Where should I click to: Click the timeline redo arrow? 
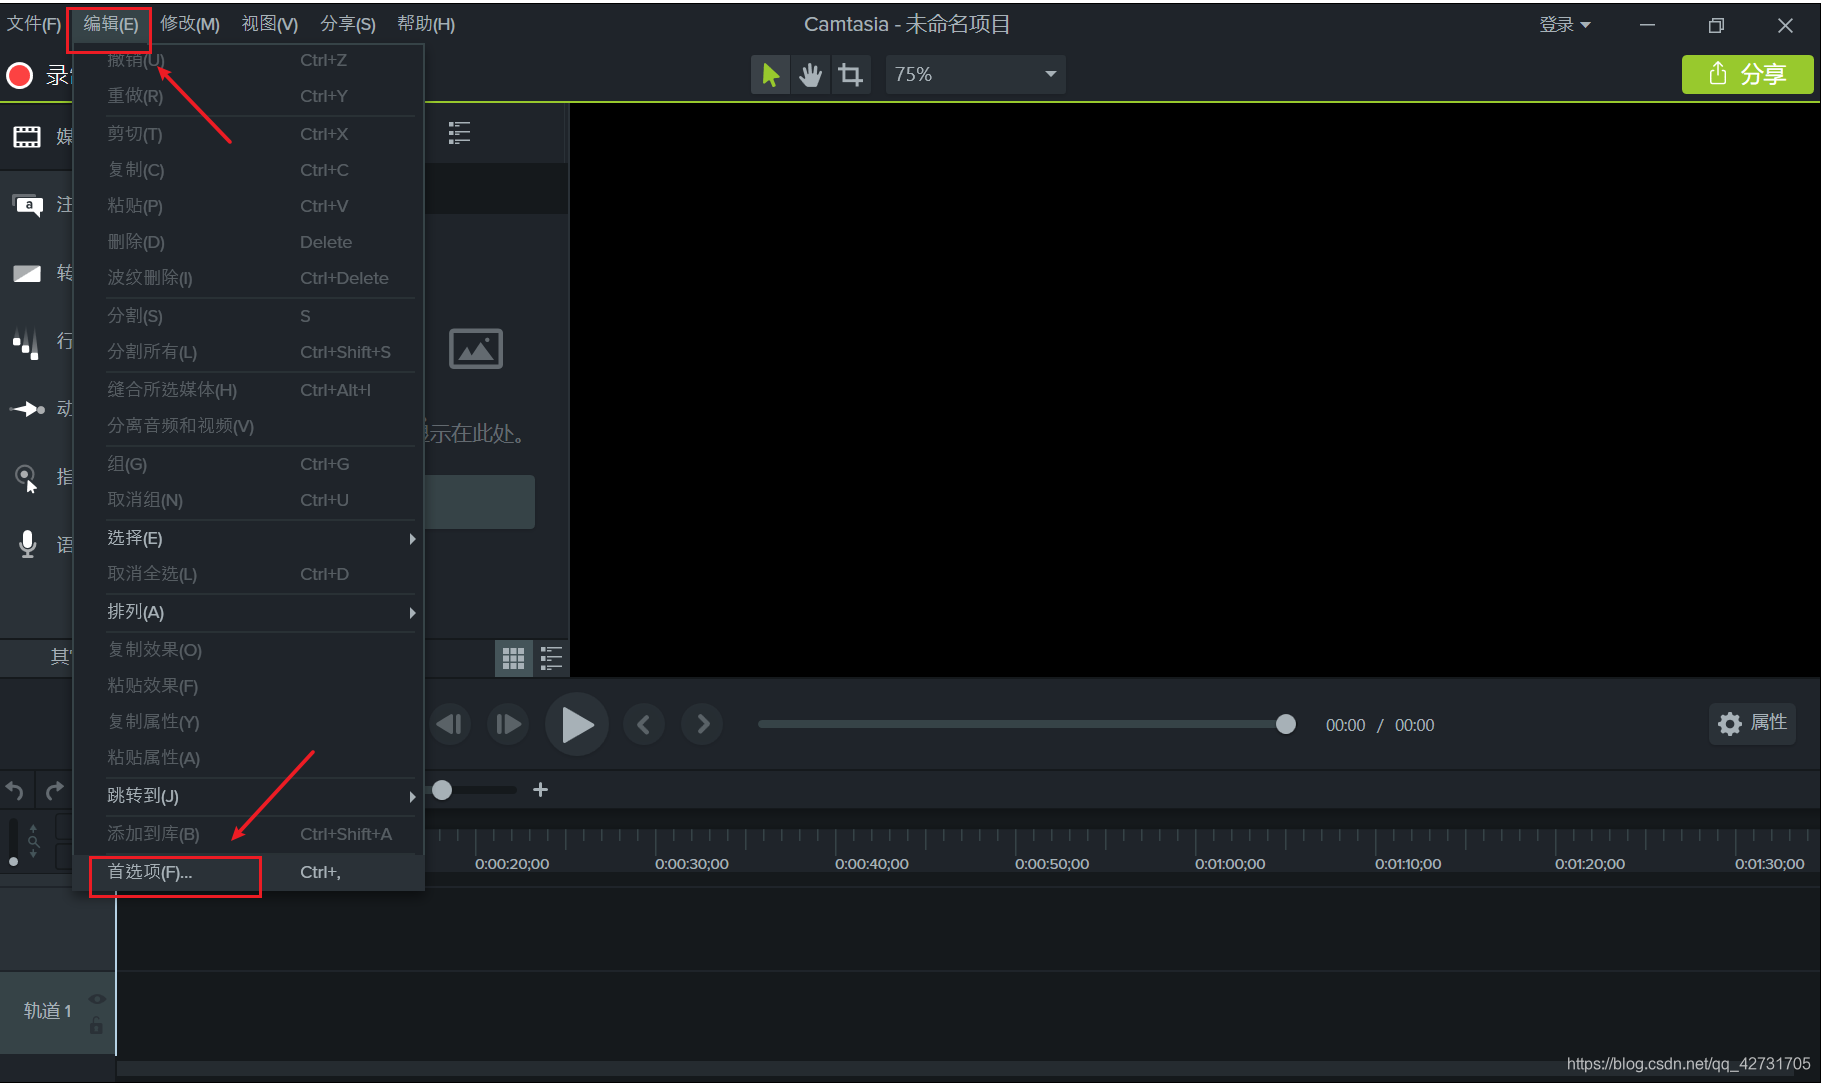[x=55, y=791]
